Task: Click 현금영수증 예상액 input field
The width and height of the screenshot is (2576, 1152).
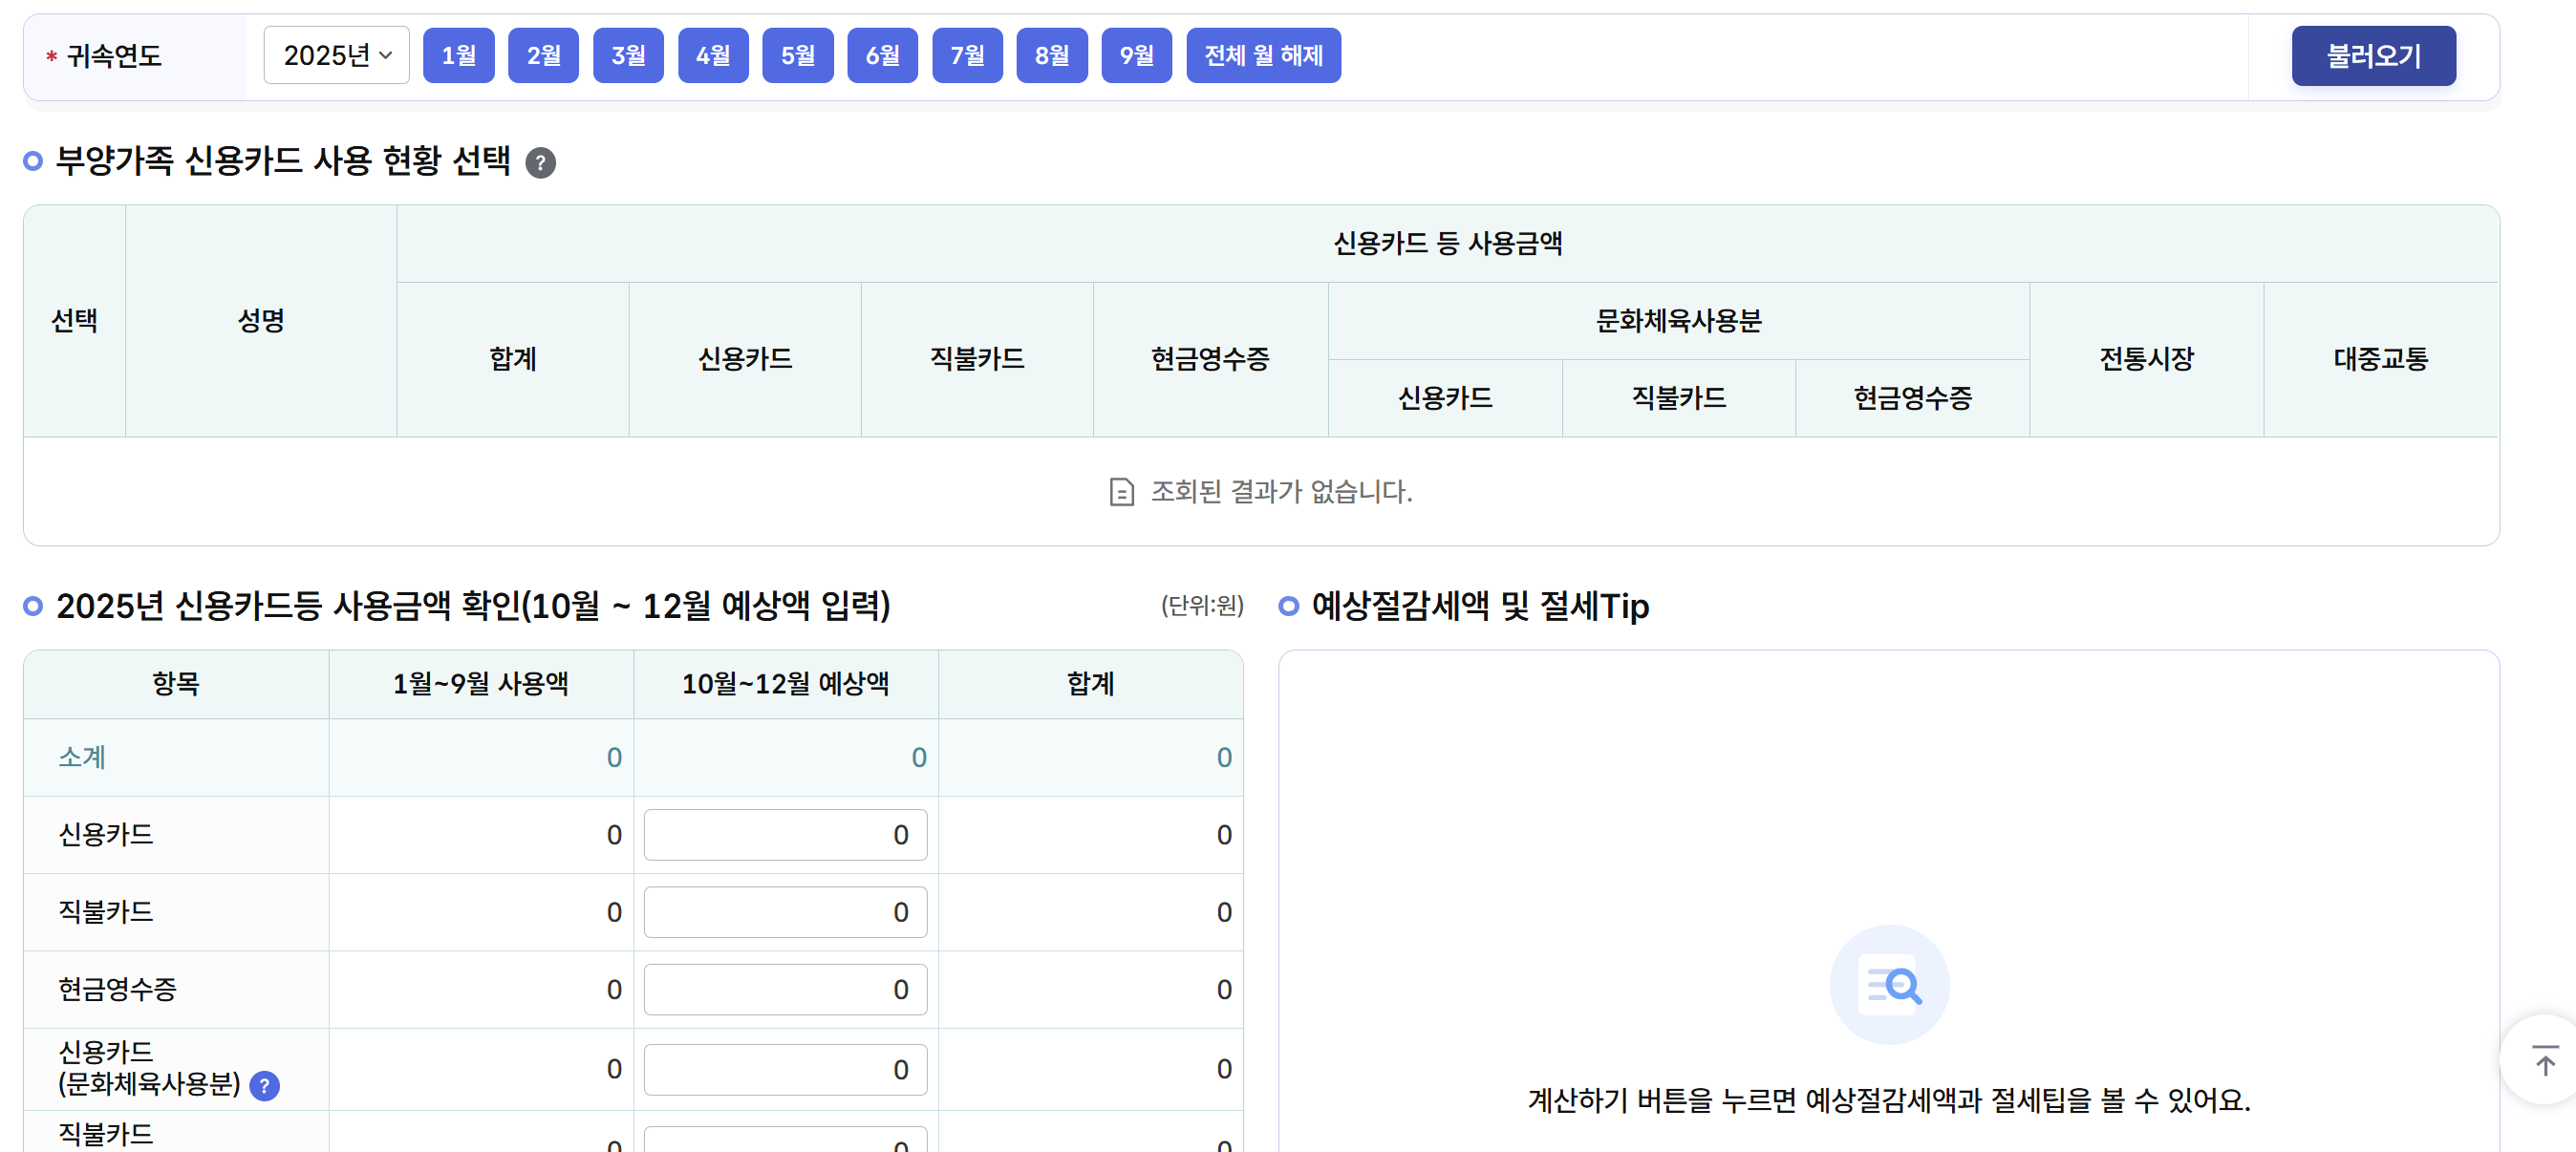Action: click(x=785, y=989)
